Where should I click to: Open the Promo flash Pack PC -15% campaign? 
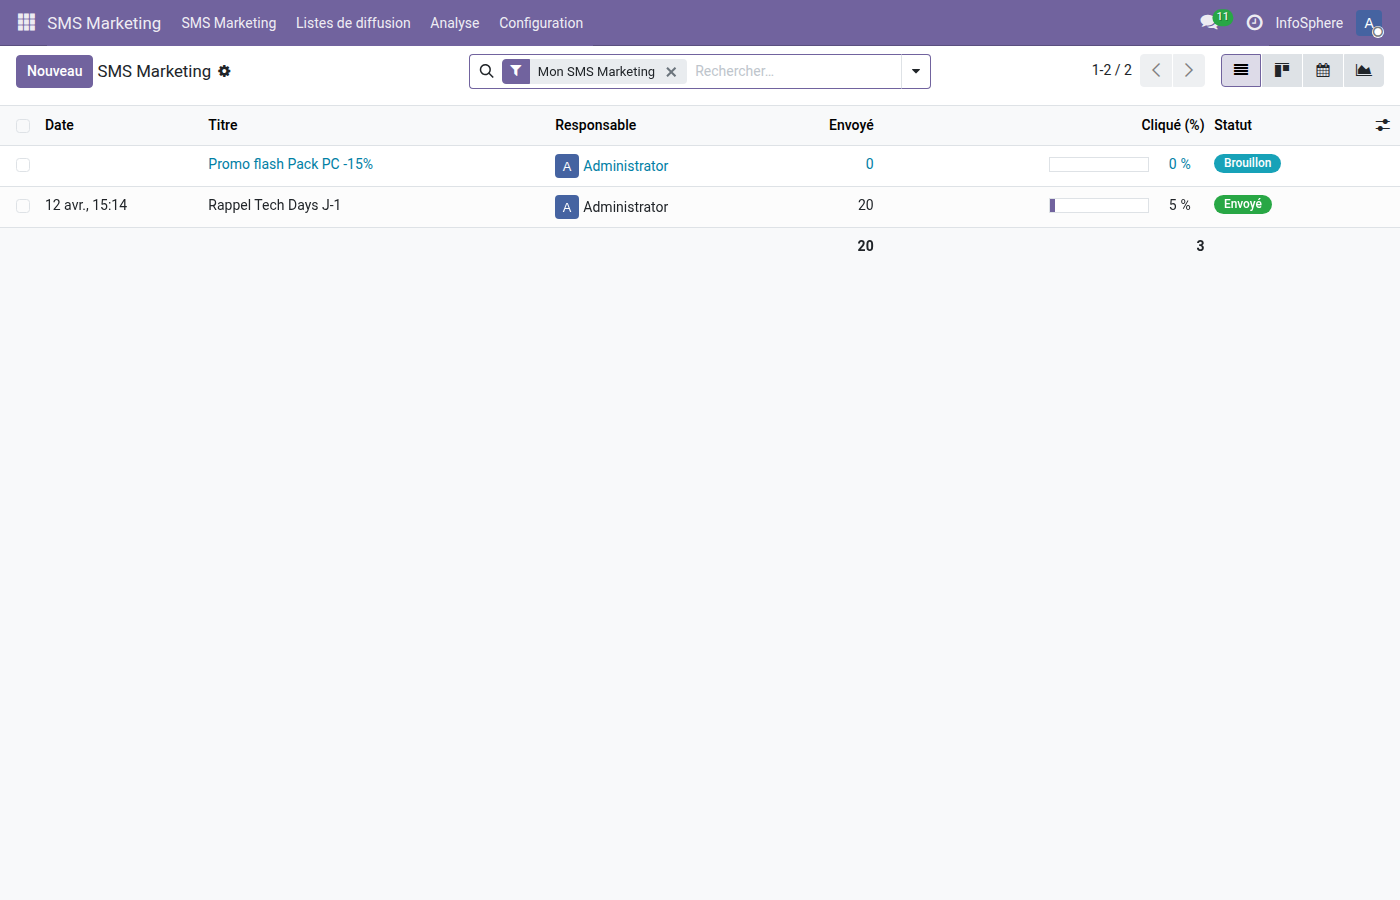[x=290, y=164]
